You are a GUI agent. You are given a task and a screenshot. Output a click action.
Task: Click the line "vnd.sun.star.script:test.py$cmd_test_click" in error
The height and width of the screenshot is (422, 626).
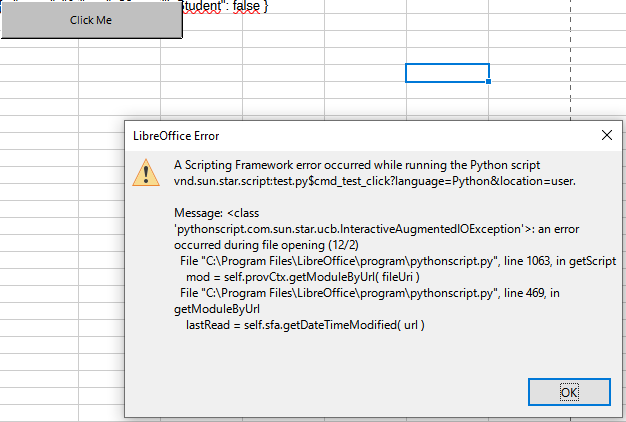(x=374, y=181)
